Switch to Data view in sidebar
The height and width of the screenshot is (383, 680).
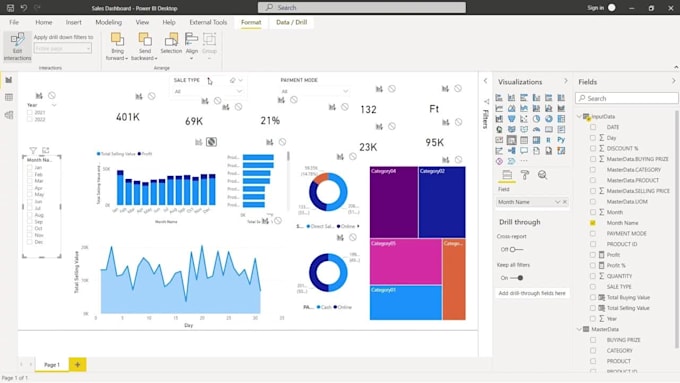tap(9, 97)
